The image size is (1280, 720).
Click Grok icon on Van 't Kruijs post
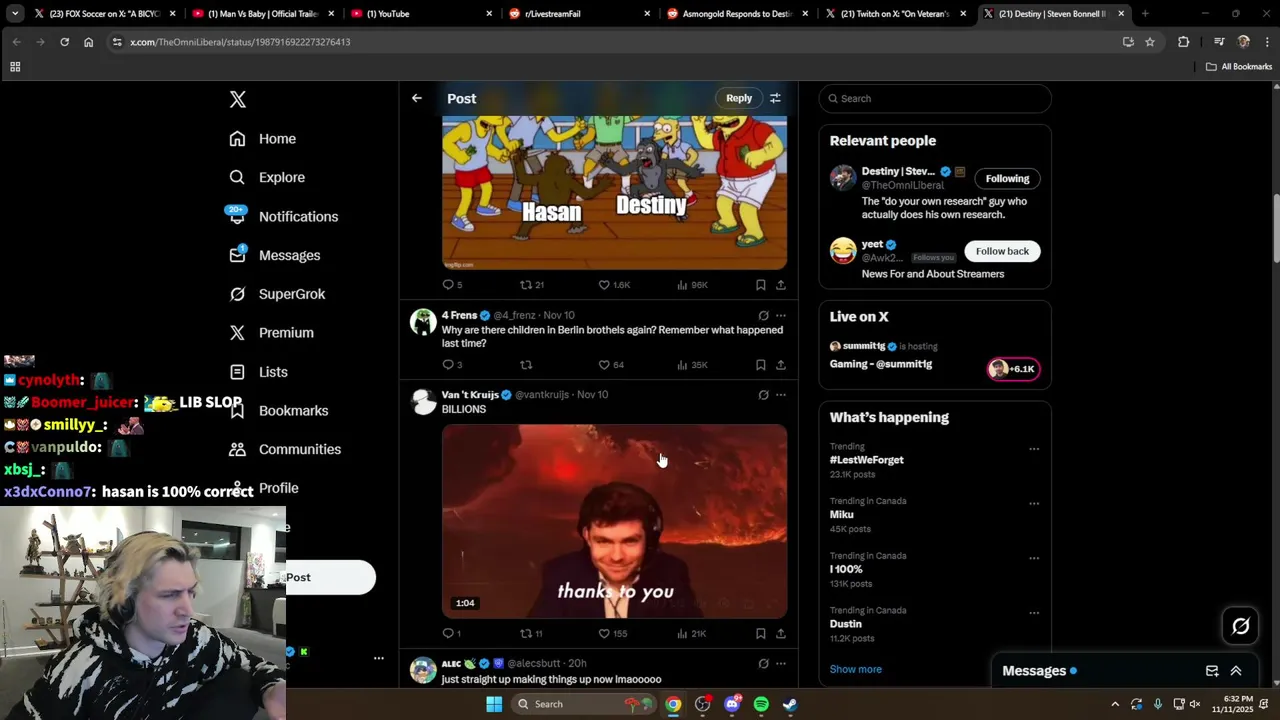coord(763,395)
